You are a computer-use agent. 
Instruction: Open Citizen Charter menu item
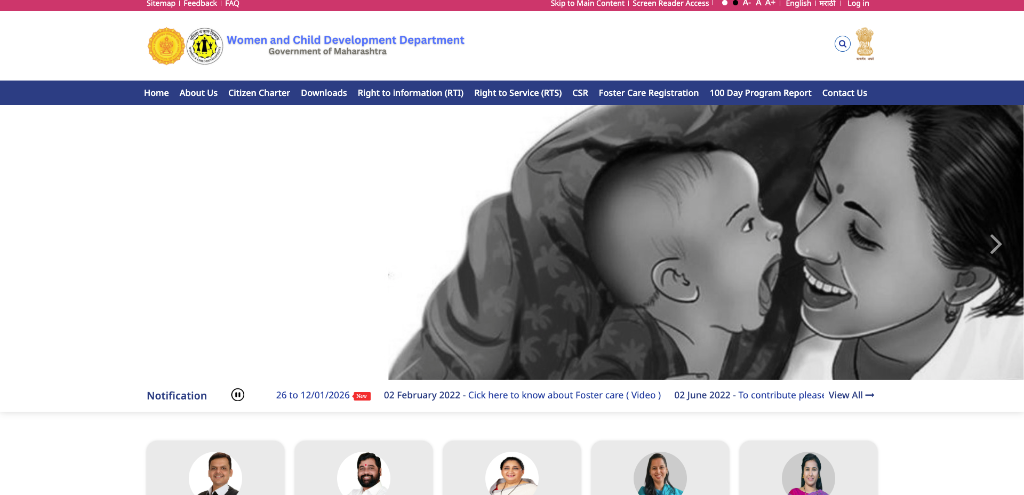tap(259, 93)
